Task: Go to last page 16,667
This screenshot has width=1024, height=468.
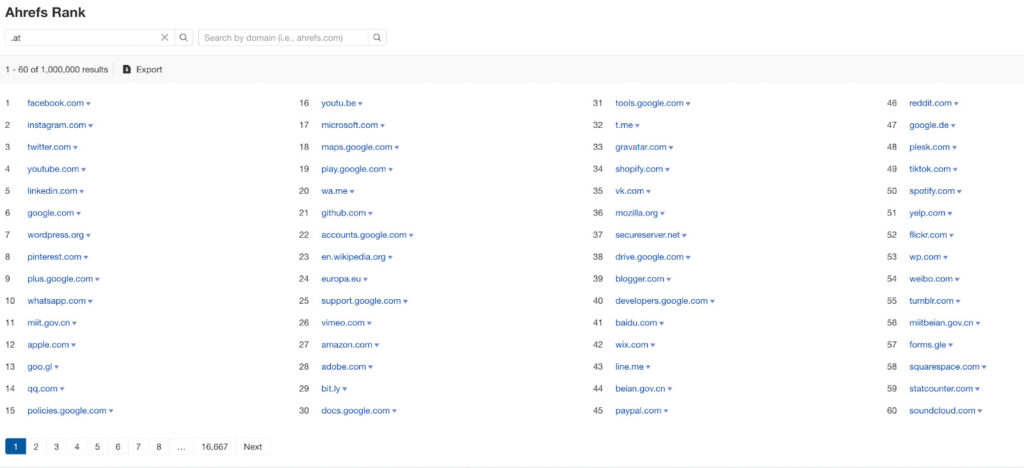Action: click(215, 446)
